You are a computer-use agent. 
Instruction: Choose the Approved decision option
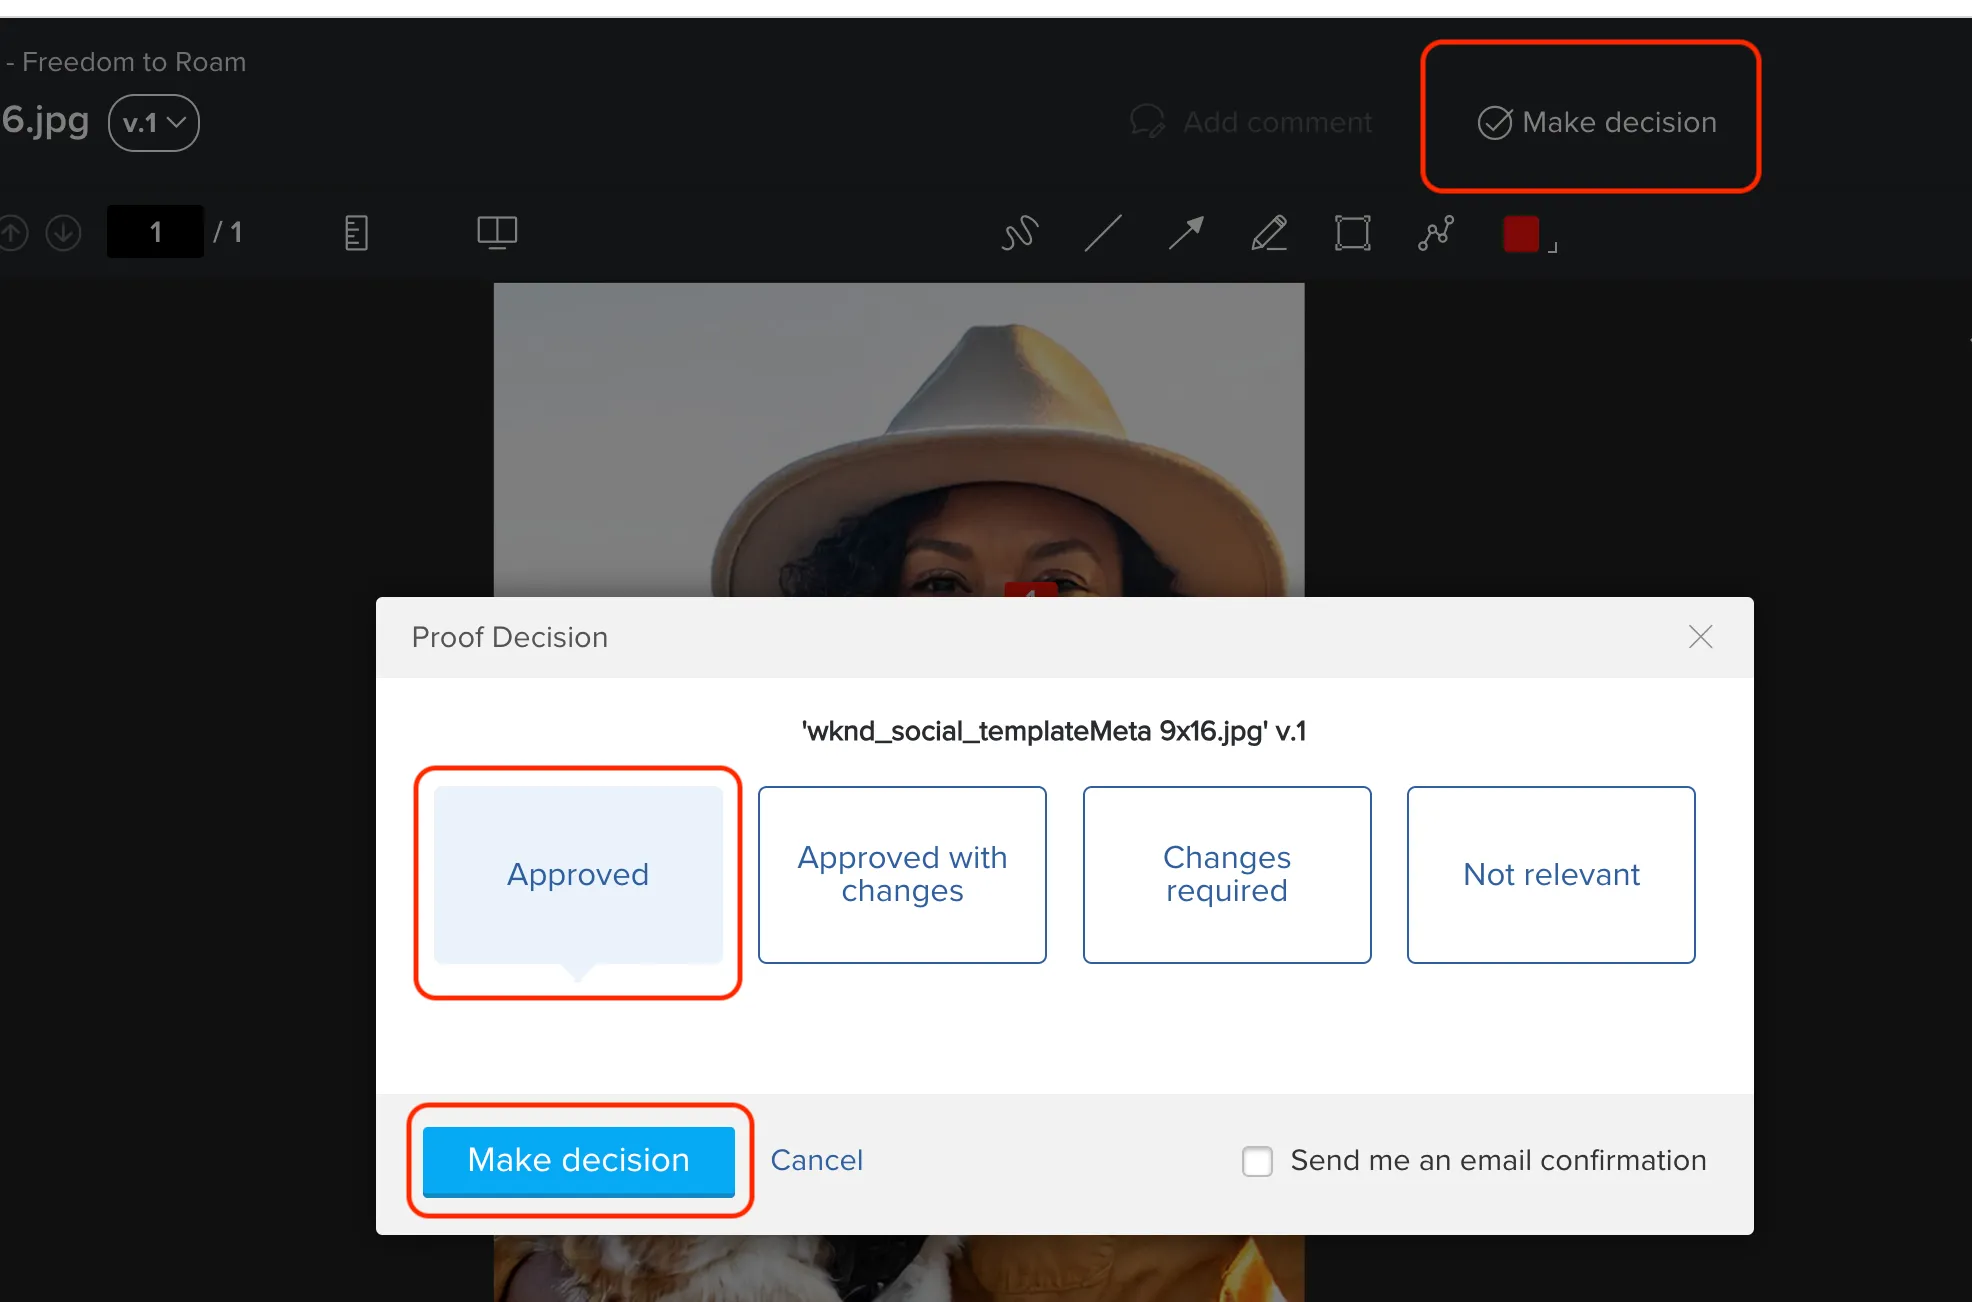[578, 874]
